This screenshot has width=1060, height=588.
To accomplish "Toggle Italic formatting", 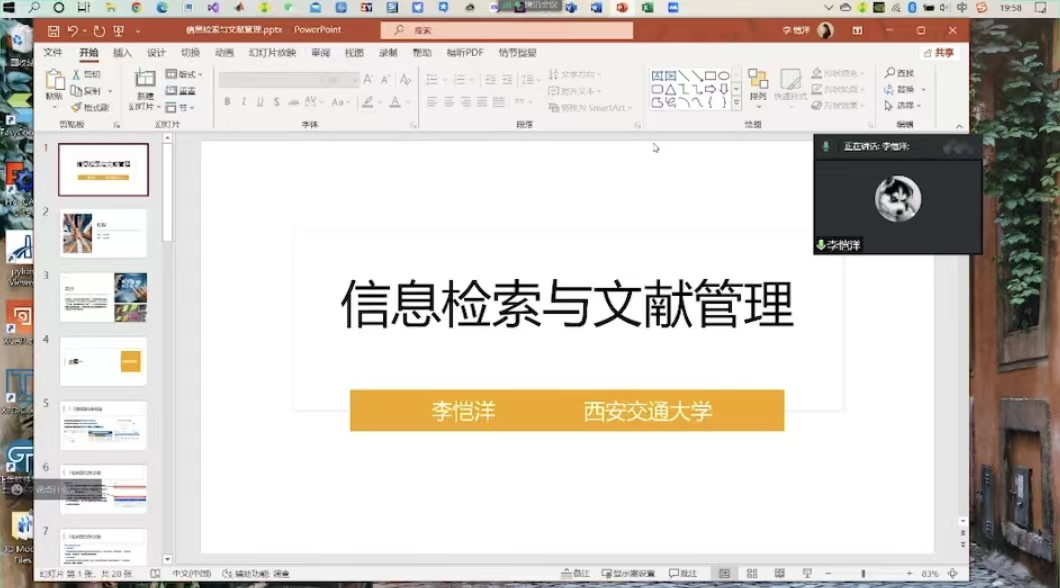I will [x=243, y=102].
